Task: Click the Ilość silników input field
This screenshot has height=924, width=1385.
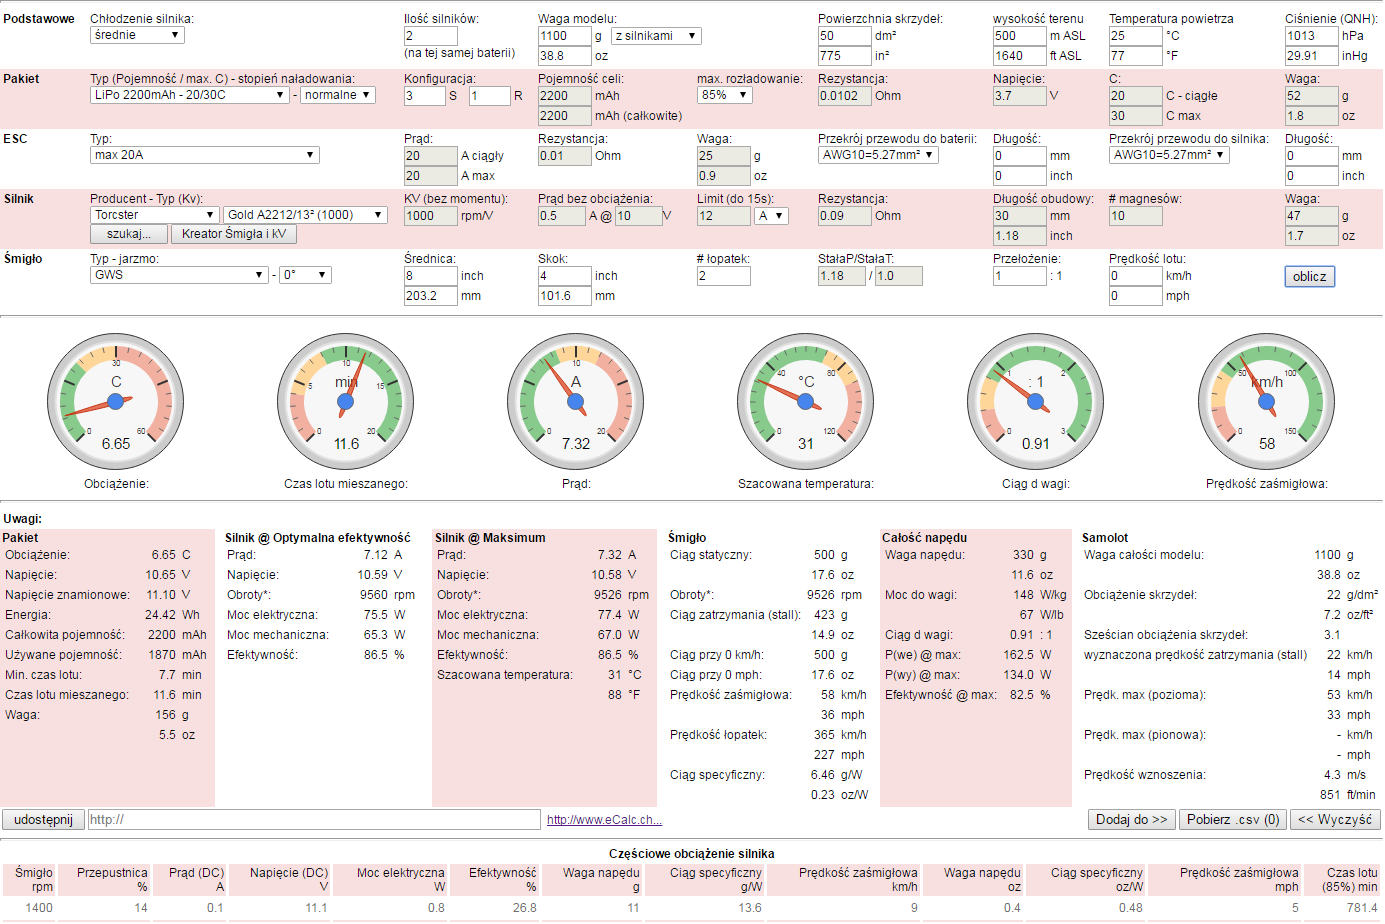Action: (430, 36)
